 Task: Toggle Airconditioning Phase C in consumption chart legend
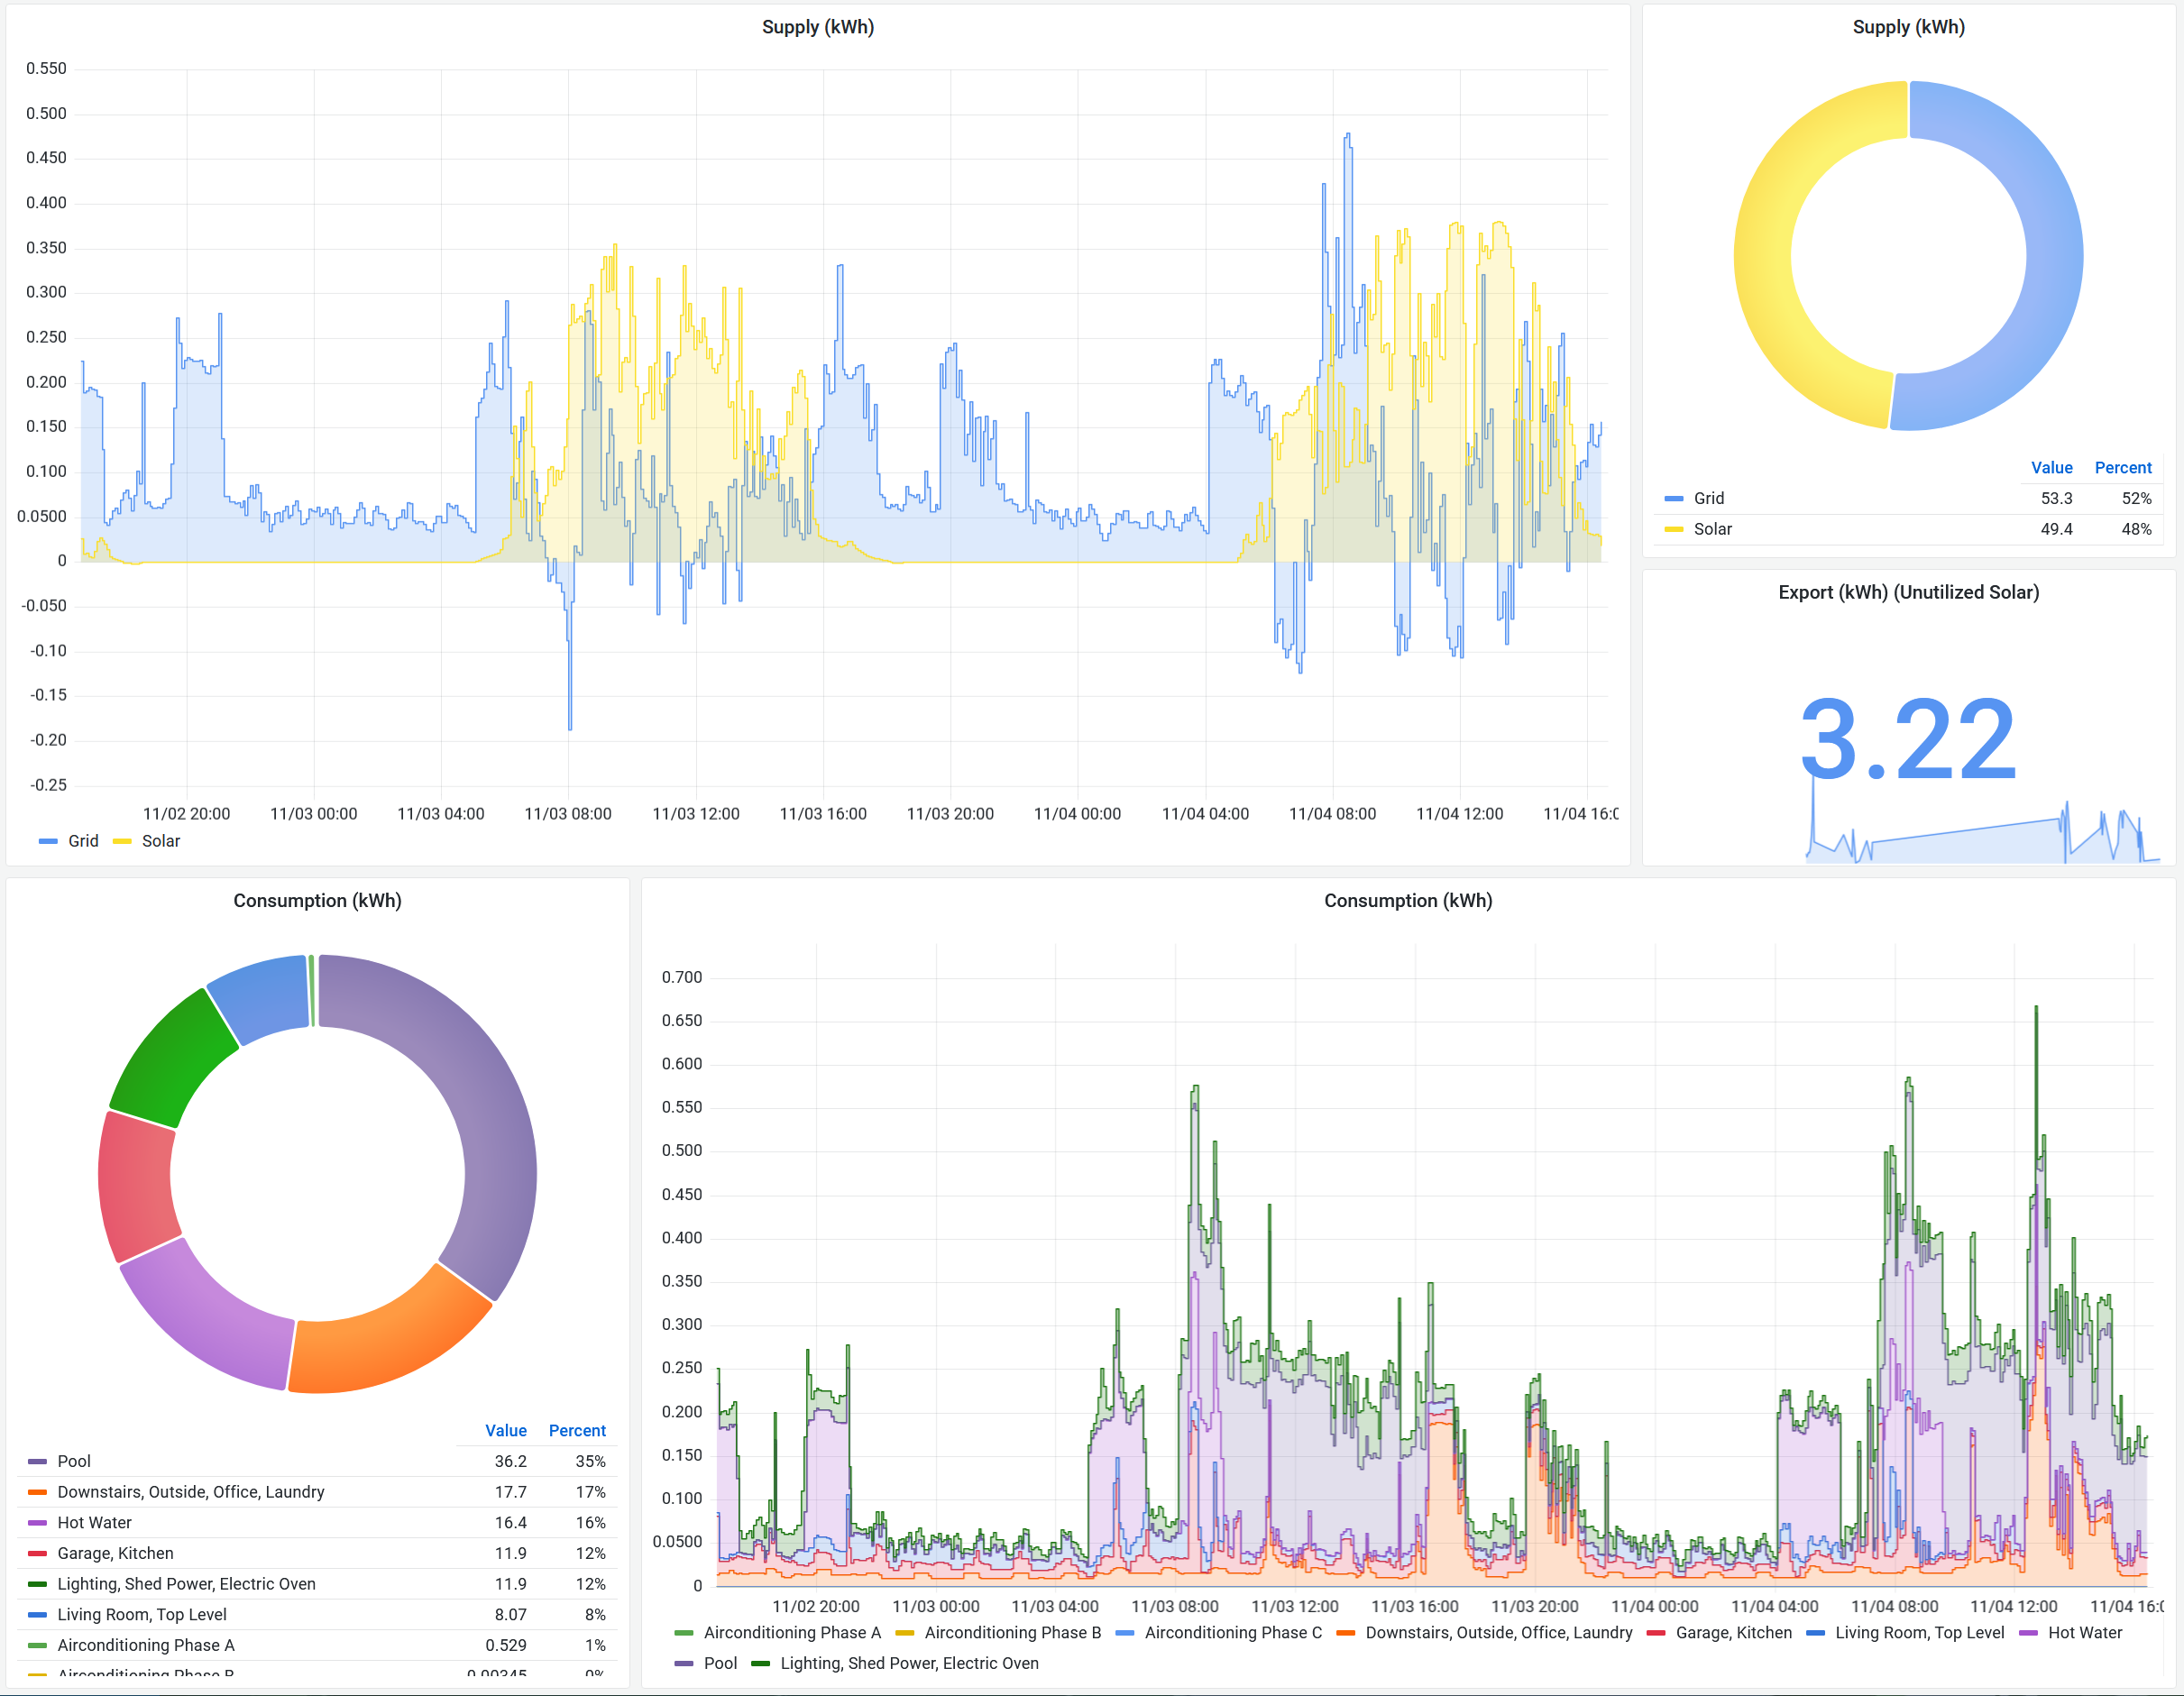[1232, 1633]
